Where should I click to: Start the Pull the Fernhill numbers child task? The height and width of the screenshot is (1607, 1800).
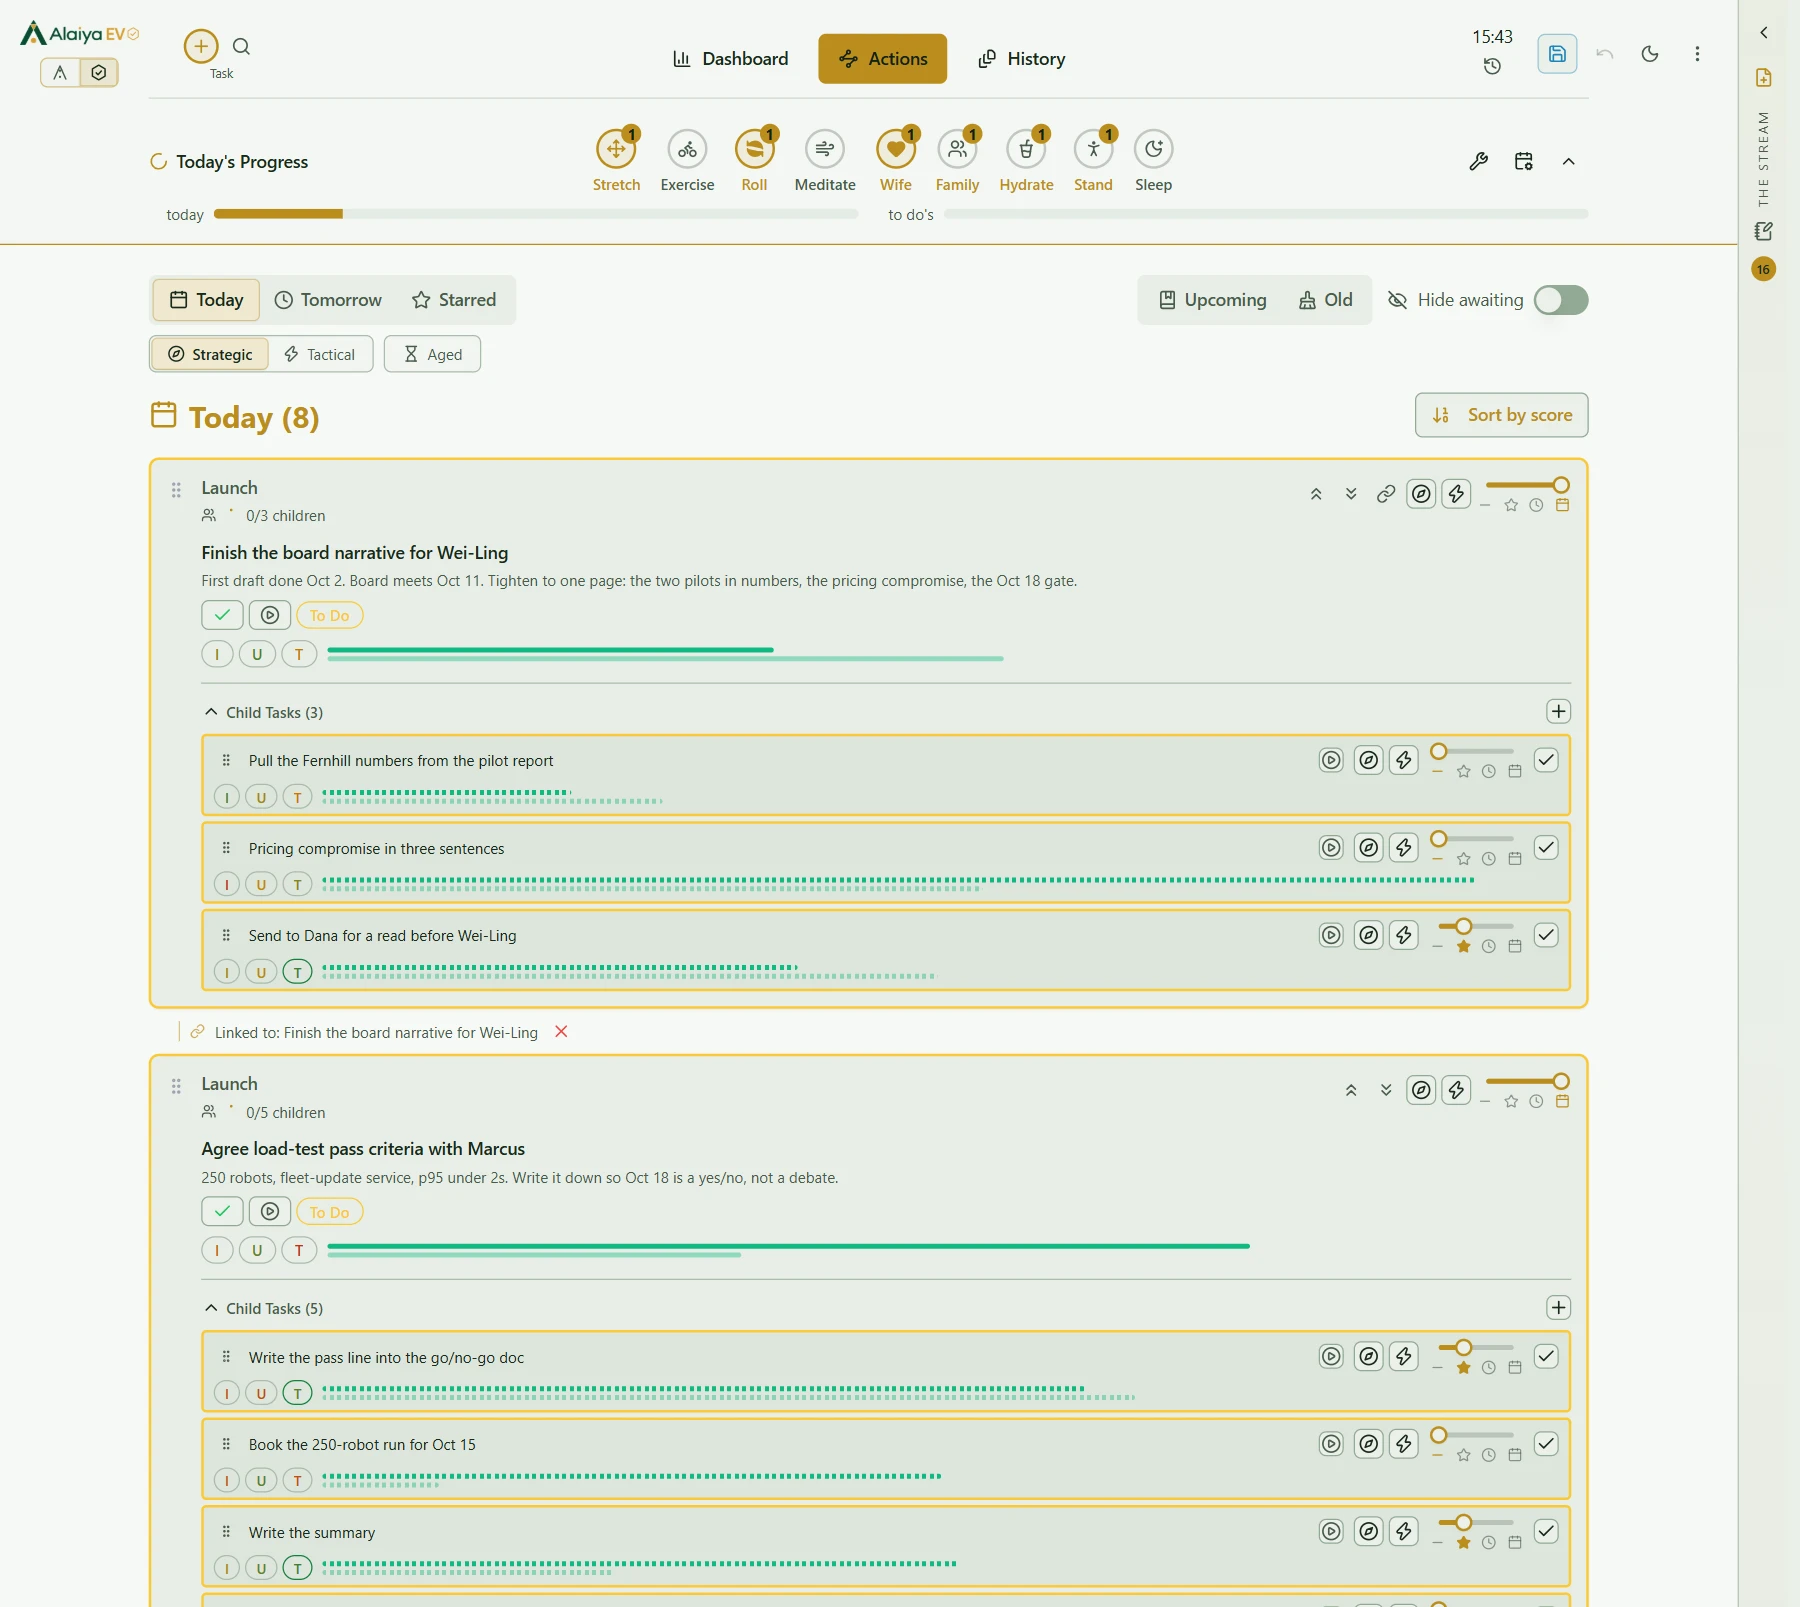[1331, 760]
